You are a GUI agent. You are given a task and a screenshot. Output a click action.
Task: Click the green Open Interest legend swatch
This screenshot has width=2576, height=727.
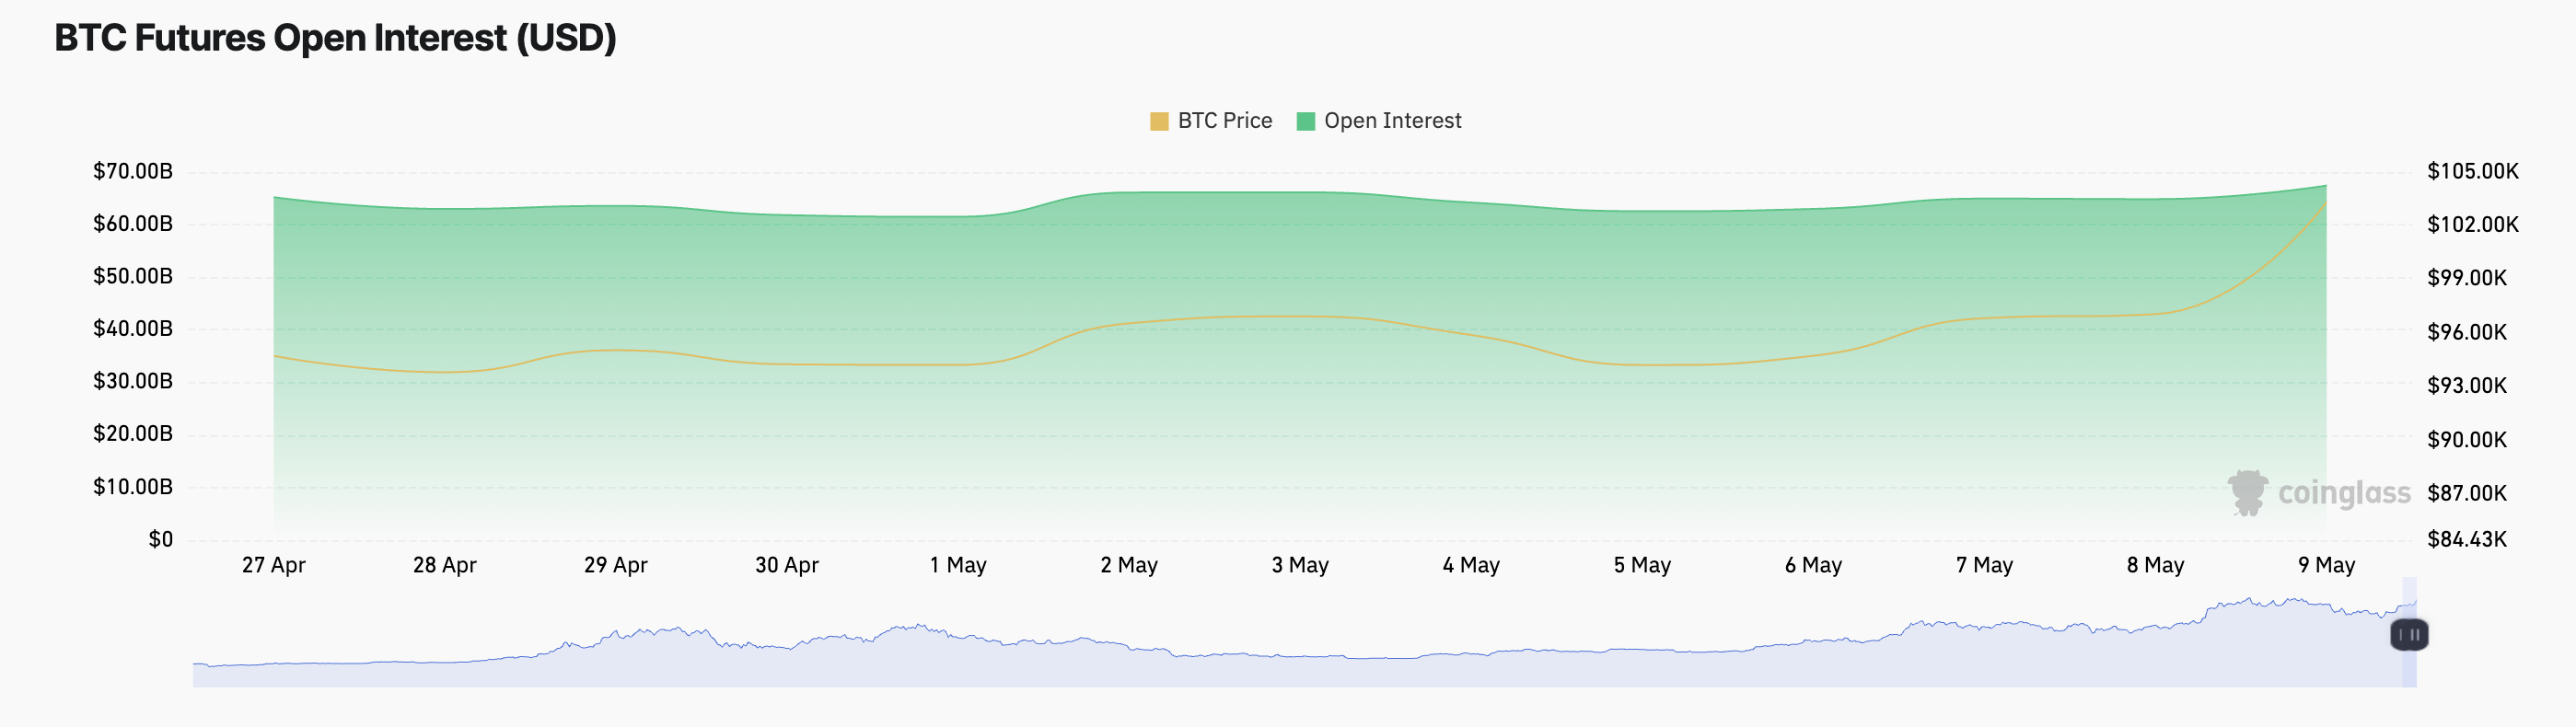[1305, 121]
